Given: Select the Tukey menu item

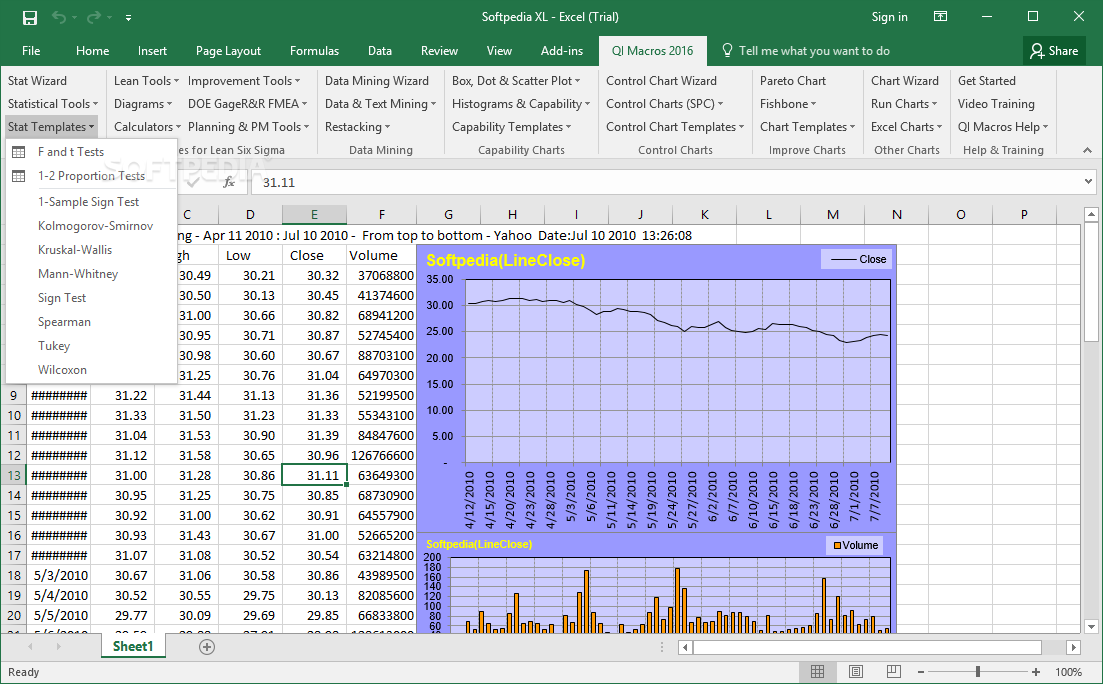Looking at the screenshot, I should pos(91,346).
